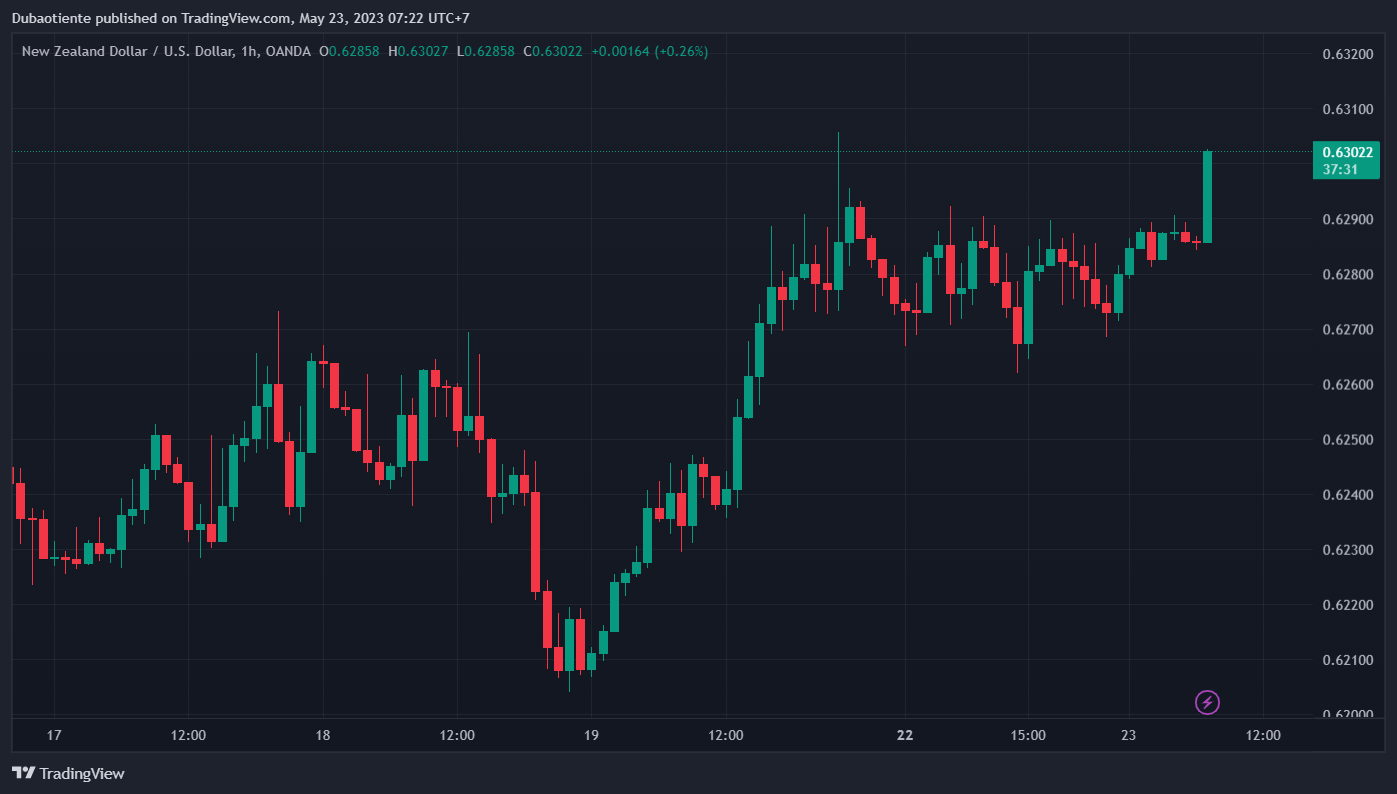Click the open value O0.62858

click(x=349, y=51)
